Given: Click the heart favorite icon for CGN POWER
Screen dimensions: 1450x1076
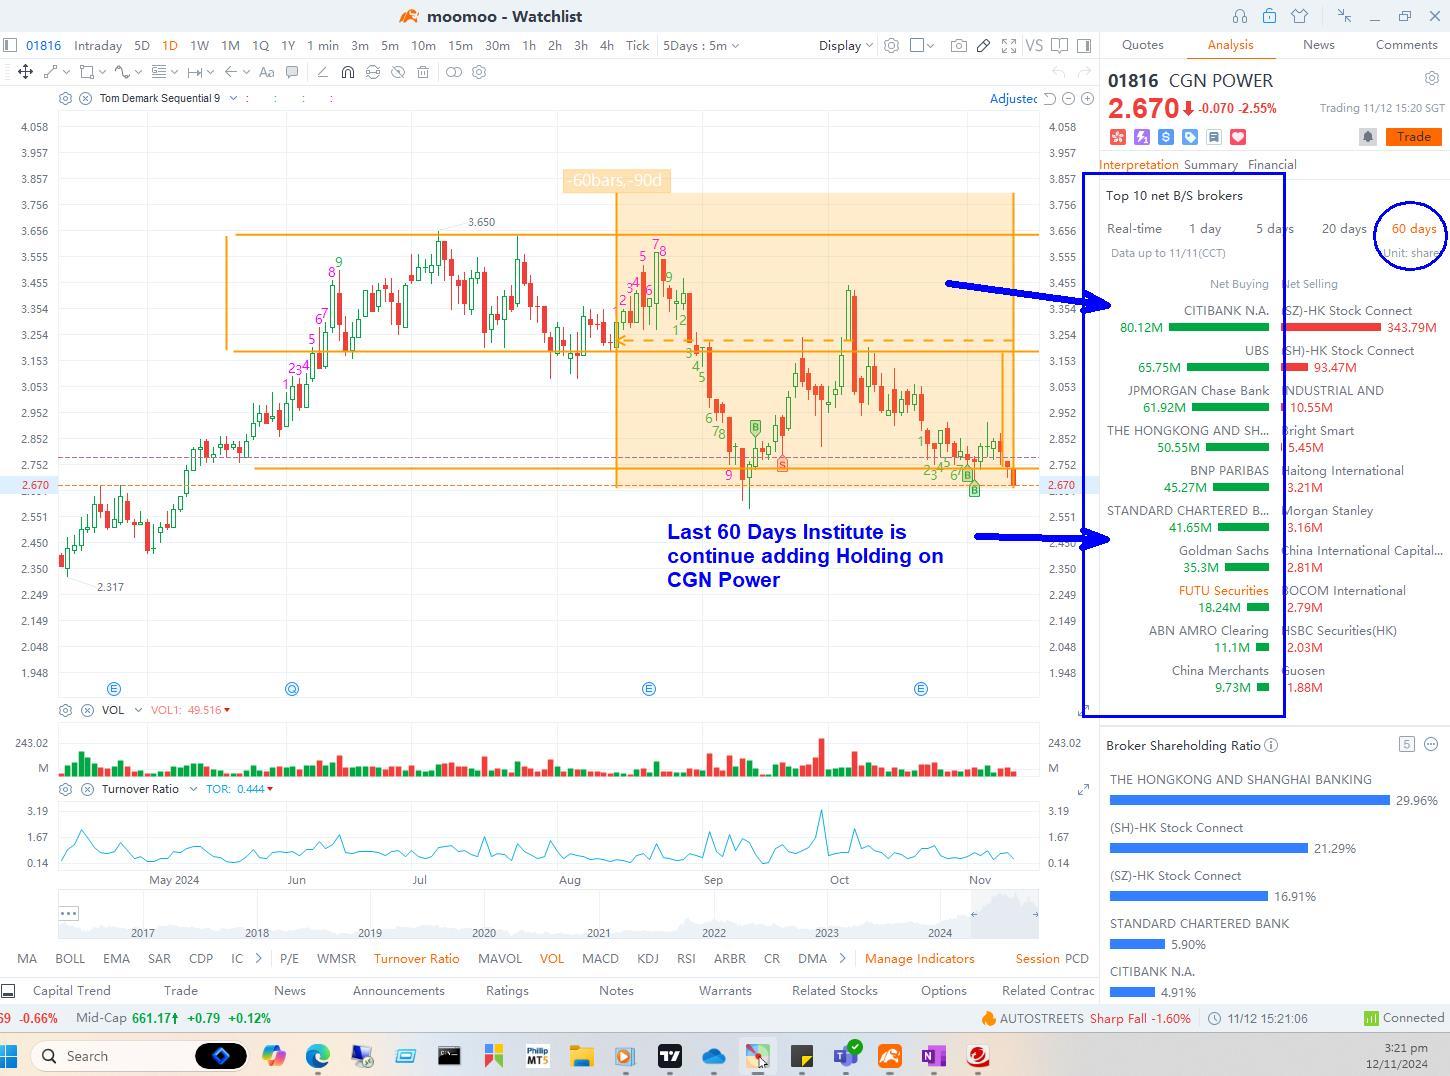Looking at the screenshot, I should [1238, 137].
